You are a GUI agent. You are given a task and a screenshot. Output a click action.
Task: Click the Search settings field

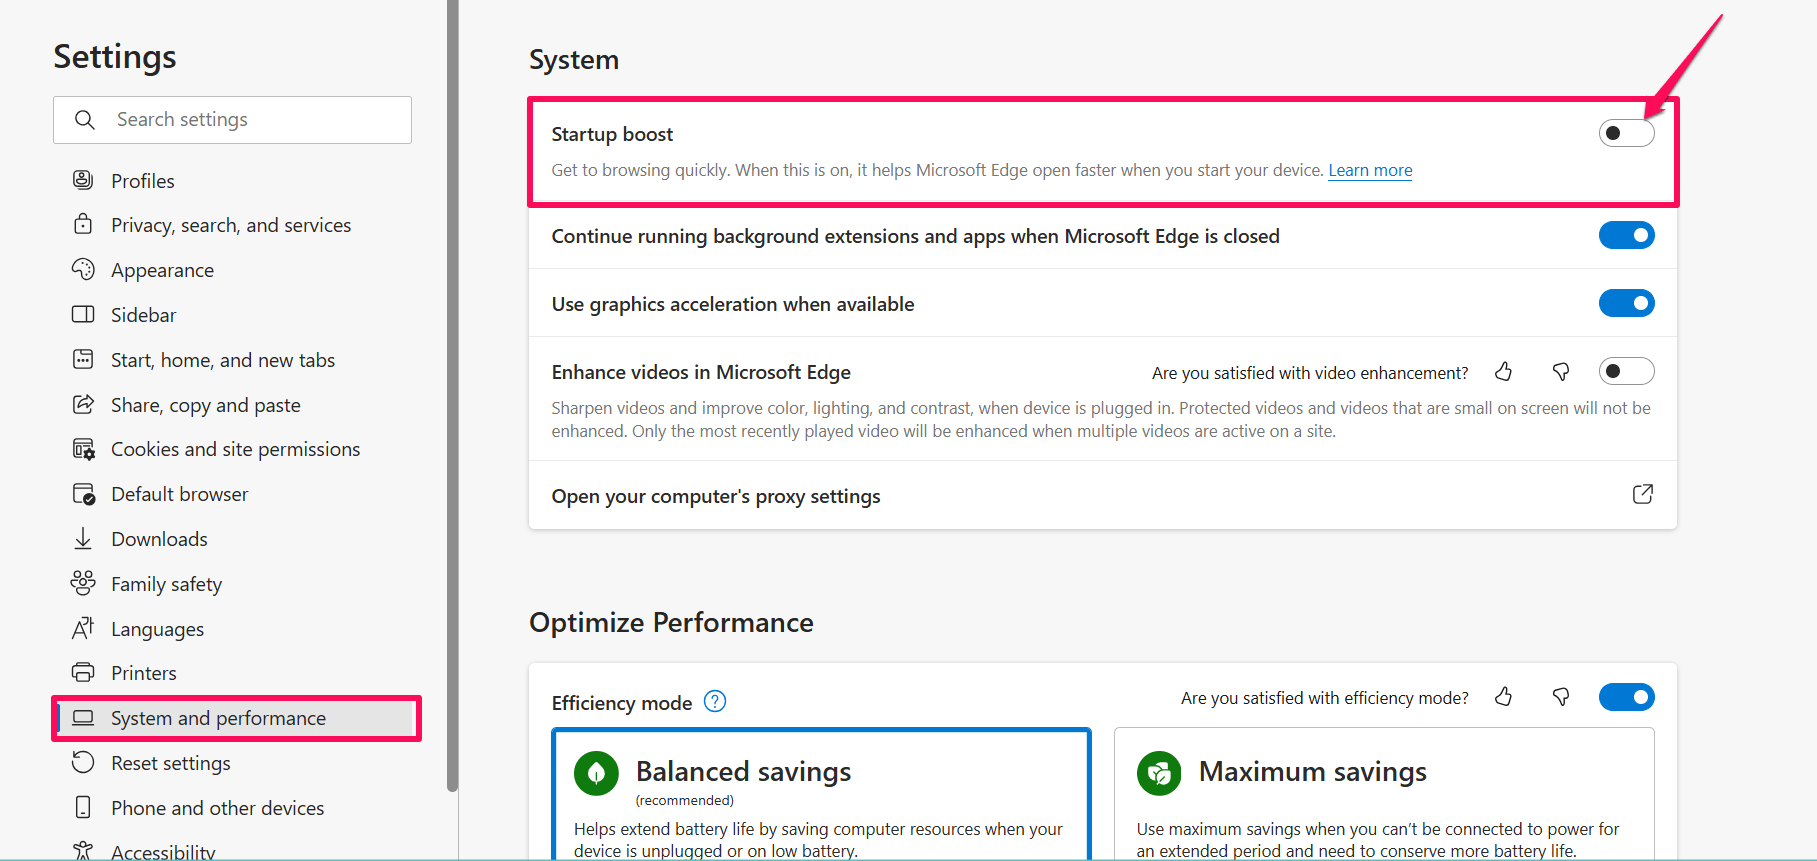pyautogui.click(x=232, y=120)
